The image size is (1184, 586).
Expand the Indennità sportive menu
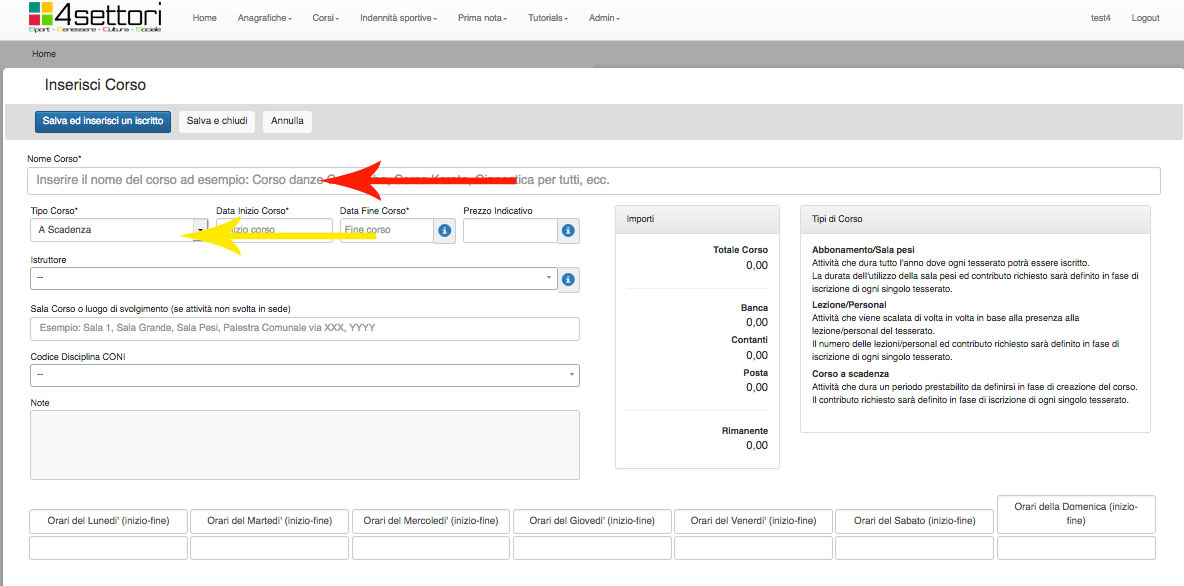[398, 18]
